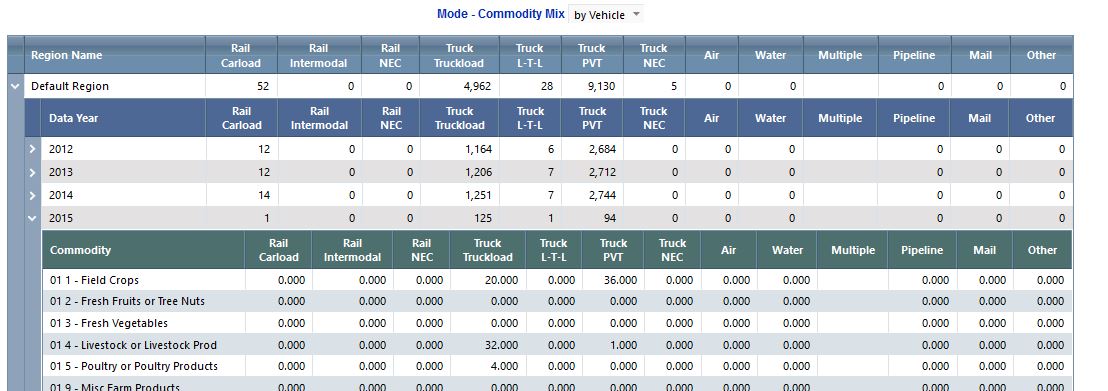Open the "by Vehicle" dropdown
The image size is (1108, 391).
(606, 15)
